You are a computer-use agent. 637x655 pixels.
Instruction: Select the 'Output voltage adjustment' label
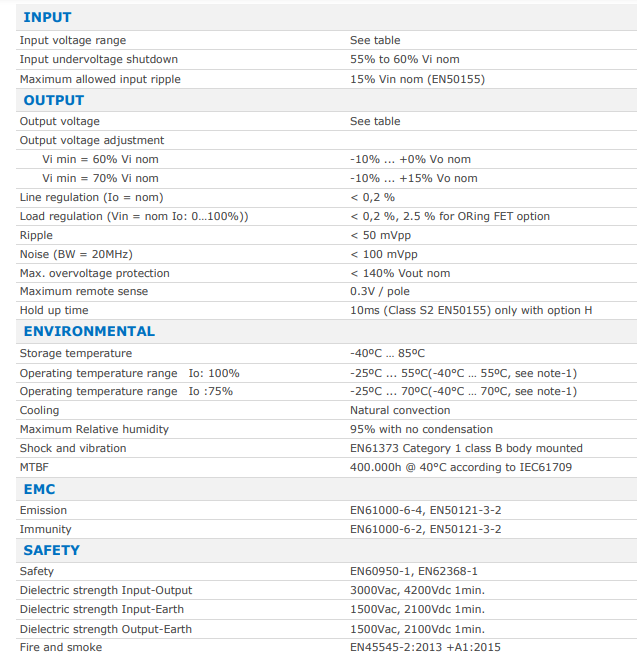click(x=92, y=140)
